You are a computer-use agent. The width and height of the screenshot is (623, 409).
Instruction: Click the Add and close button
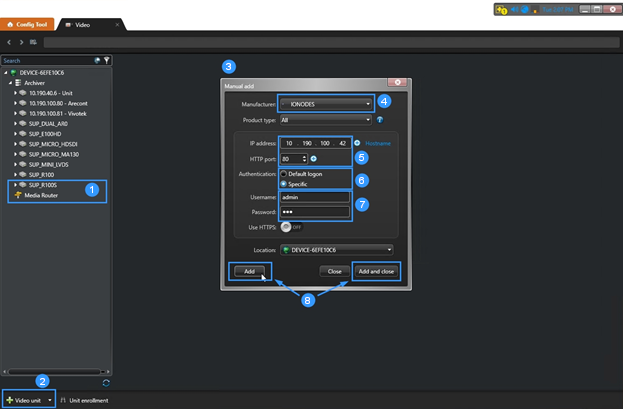tap(376, 271)
